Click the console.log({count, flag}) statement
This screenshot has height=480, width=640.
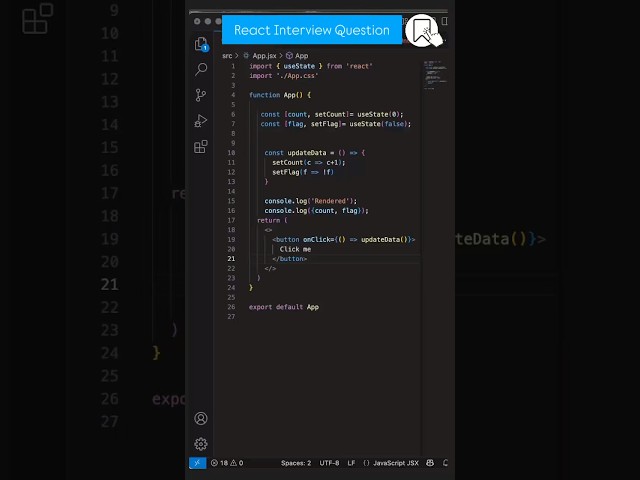coord(316,211)
